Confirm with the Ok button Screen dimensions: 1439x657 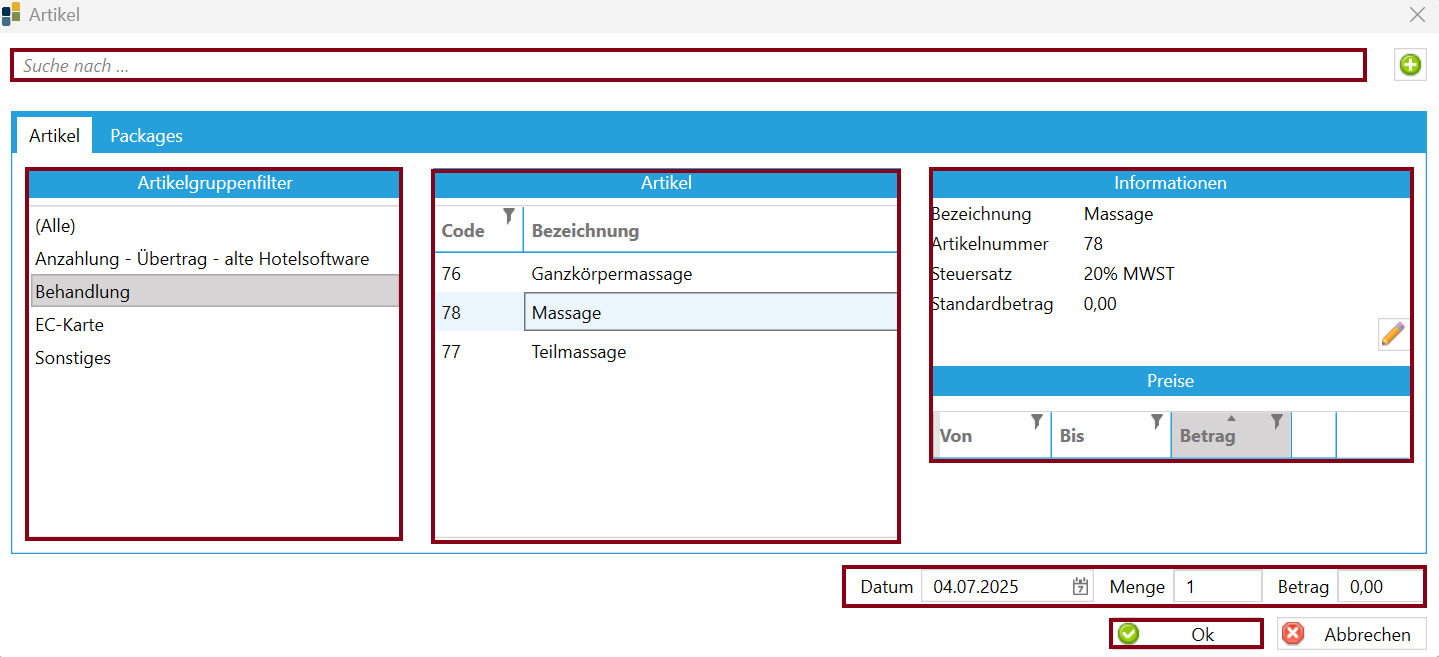point(1186,634)
